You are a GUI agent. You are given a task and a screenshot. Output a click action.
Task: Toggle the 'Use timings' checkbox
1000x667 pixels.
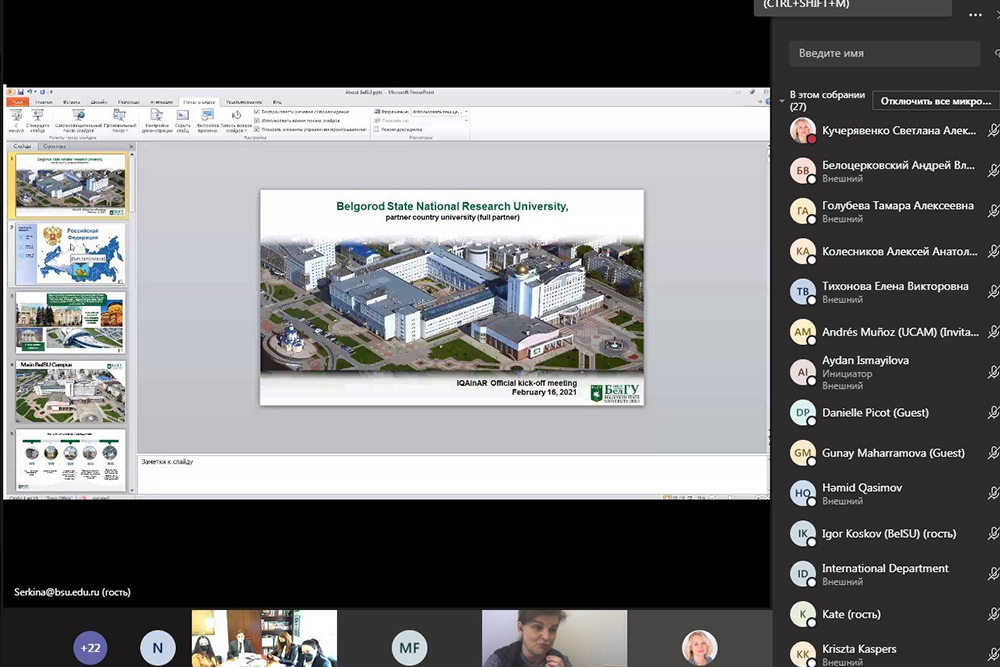(x=258, y=120)
